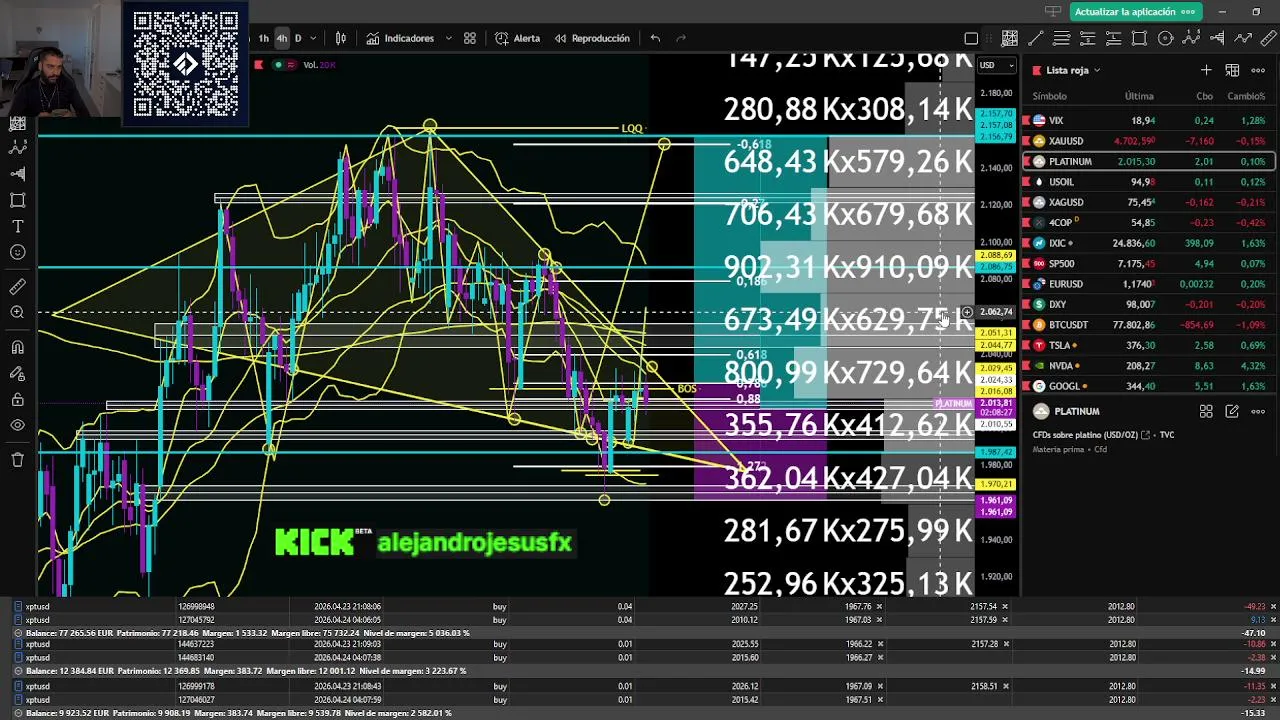Redo the chart action
Screen dimensions: 1280x720
coord(681,38)
